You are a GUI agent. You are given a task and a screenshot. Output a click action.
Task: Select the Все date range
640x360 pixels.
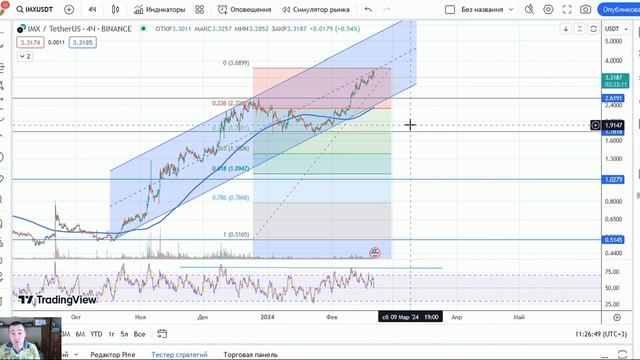click(x=139, y=334)
